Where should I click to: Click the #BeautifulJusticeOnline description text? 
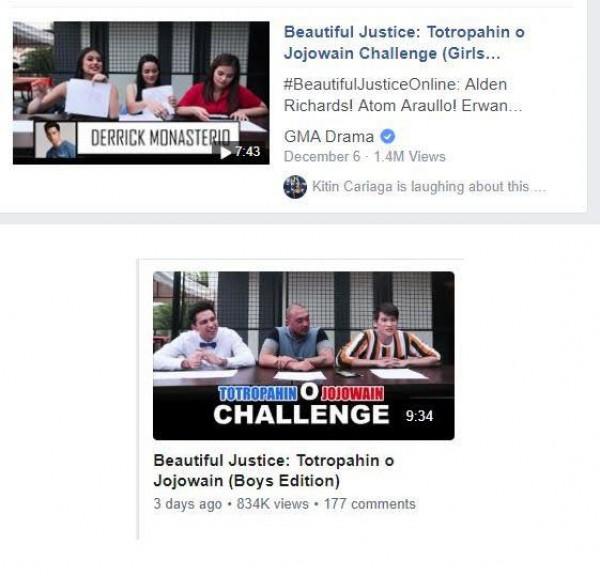pyautogui.click(x=403, y=95)
